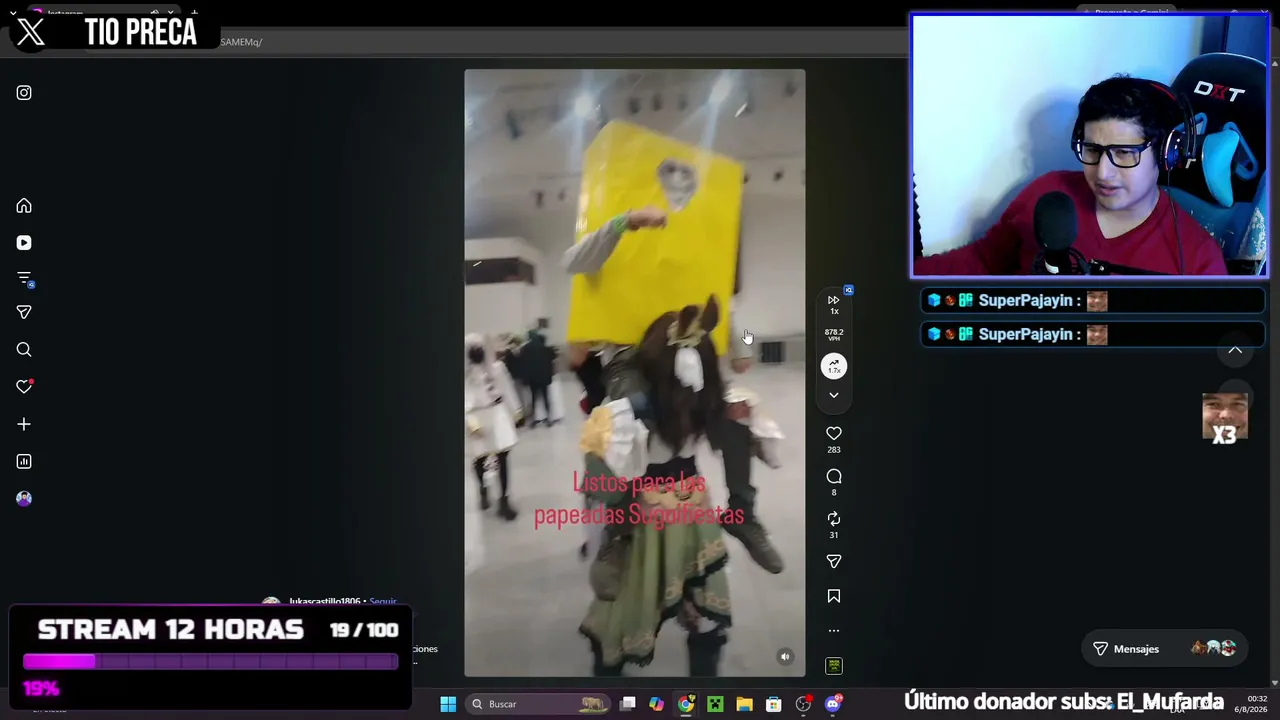Share the reel with the paper plane
This screenshot has height=720, width=1280.
(834, 561)
